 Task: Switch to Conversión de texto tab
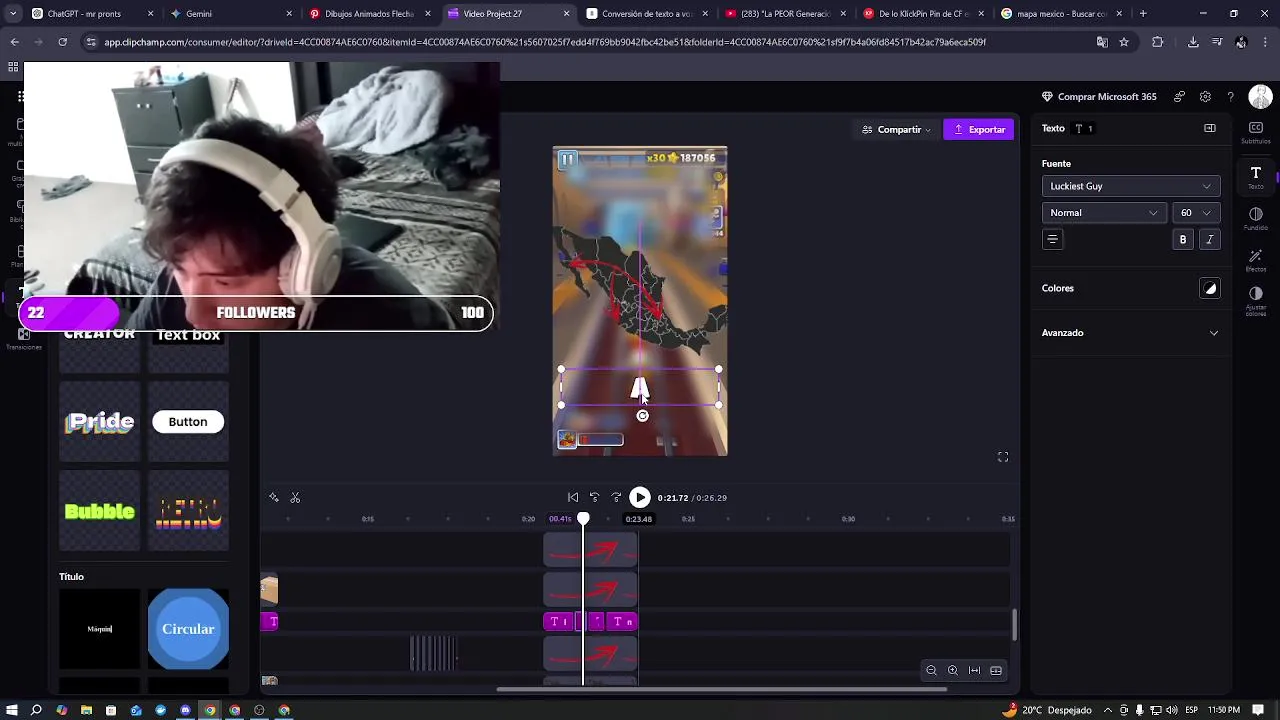pos(644,14)
